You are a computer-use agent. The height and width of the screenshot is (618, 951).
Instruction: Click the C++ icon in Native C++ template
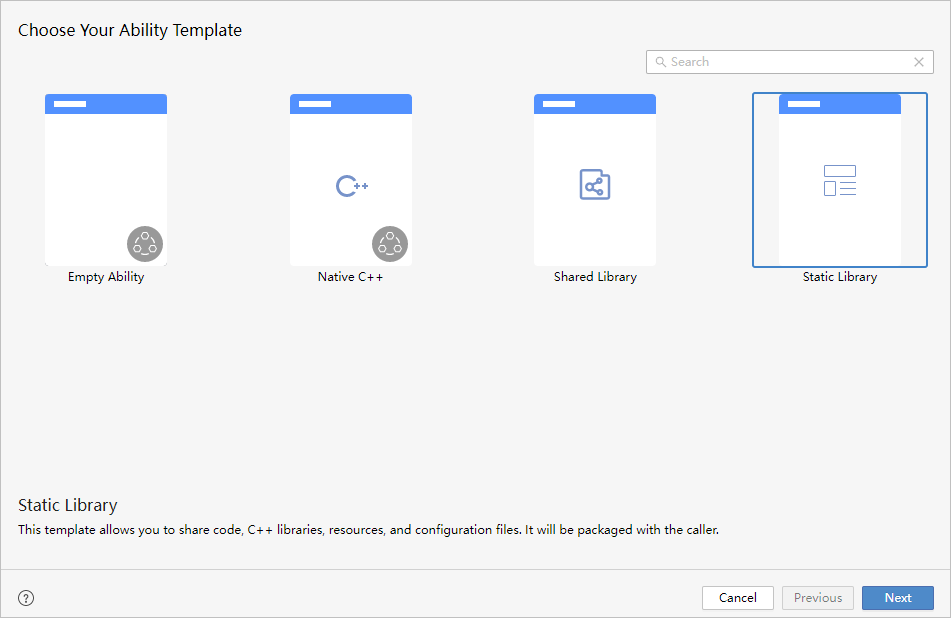pyautogui.click(x=351, y=186)
